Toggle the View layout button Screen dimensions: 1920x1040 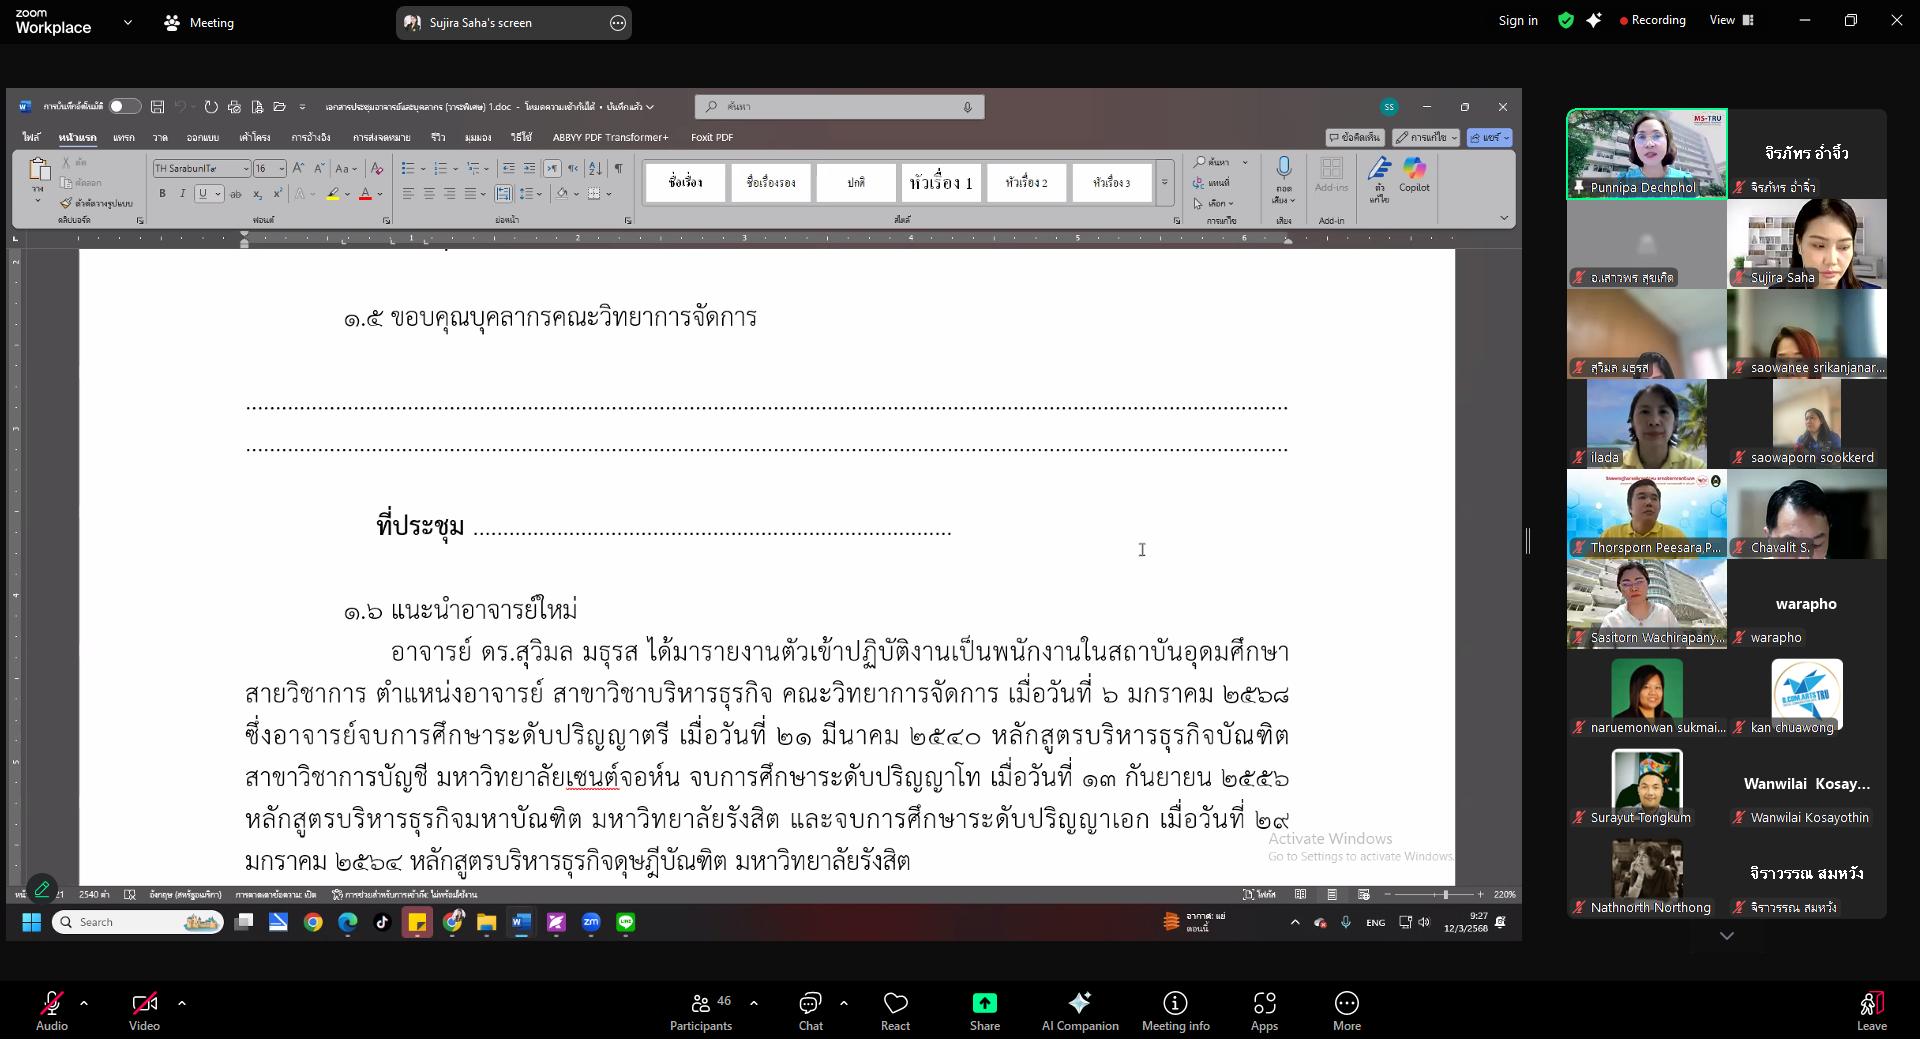point(1732,20)
